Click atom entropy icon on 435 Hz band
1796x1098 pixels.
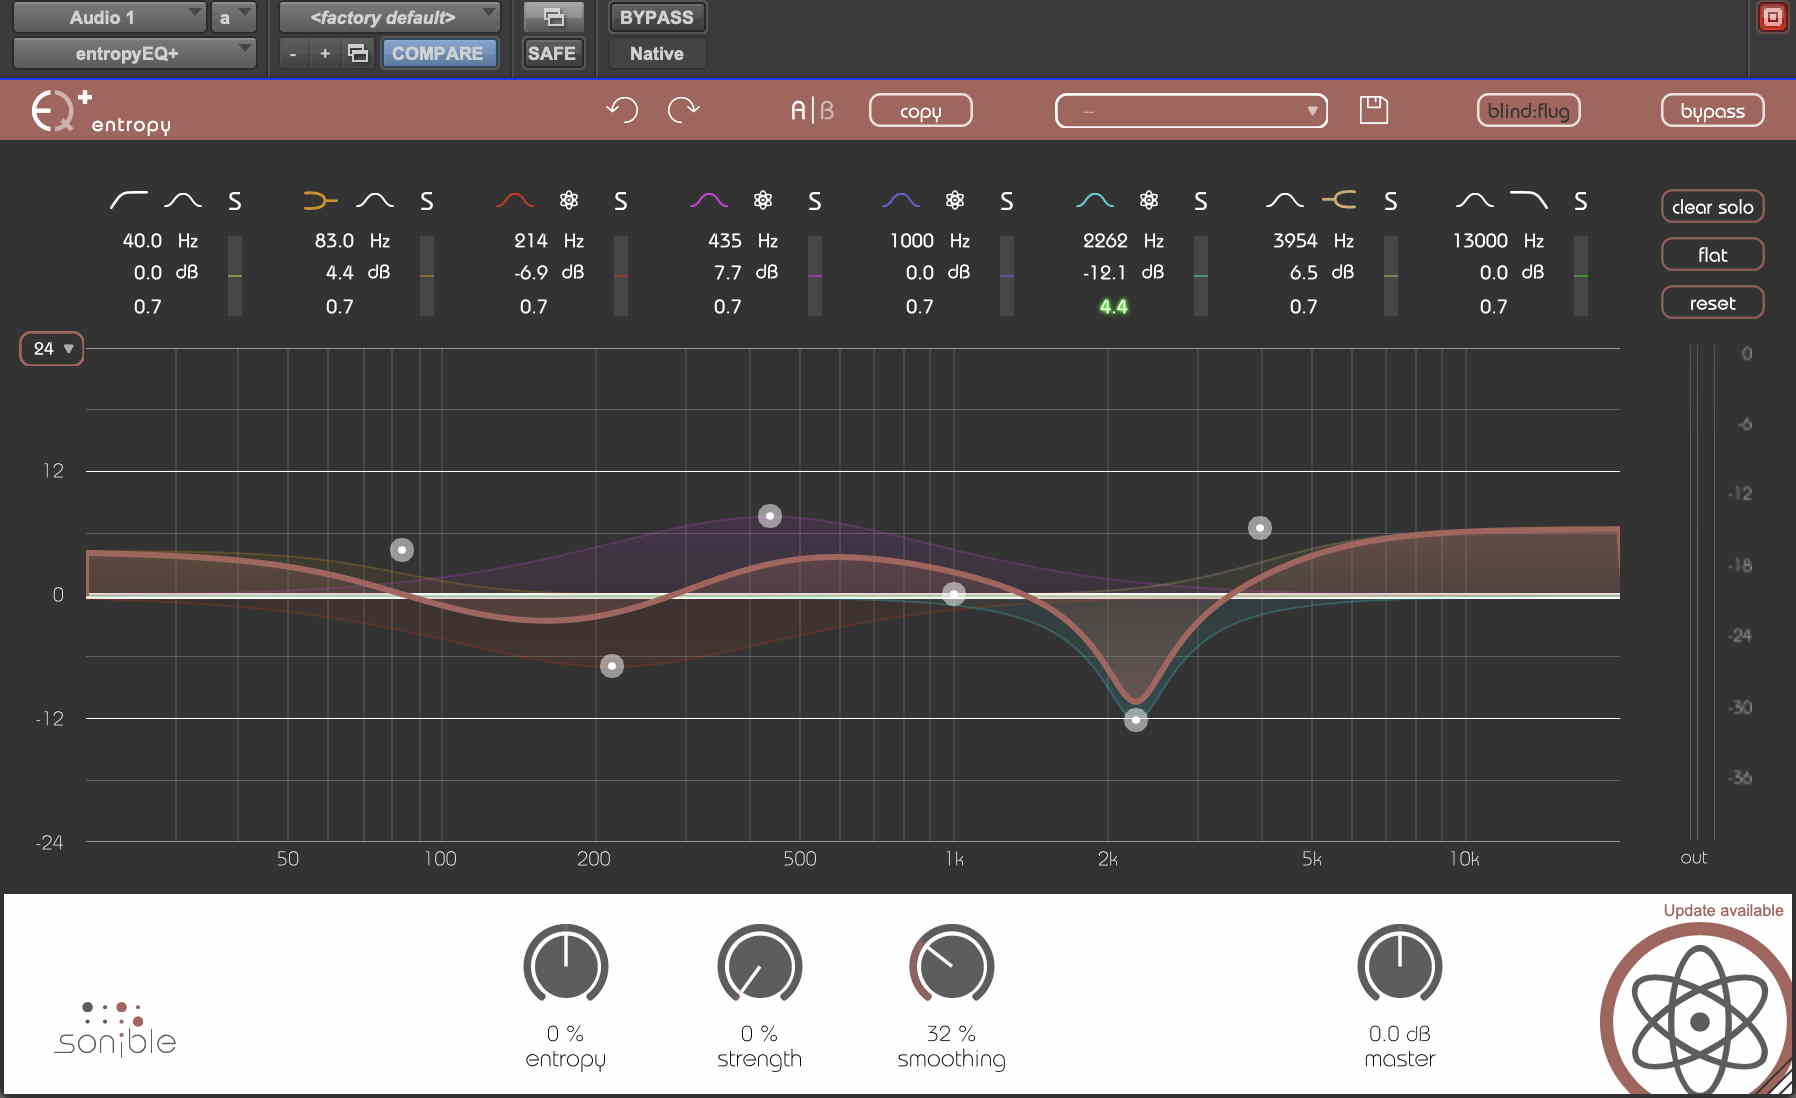763,200
